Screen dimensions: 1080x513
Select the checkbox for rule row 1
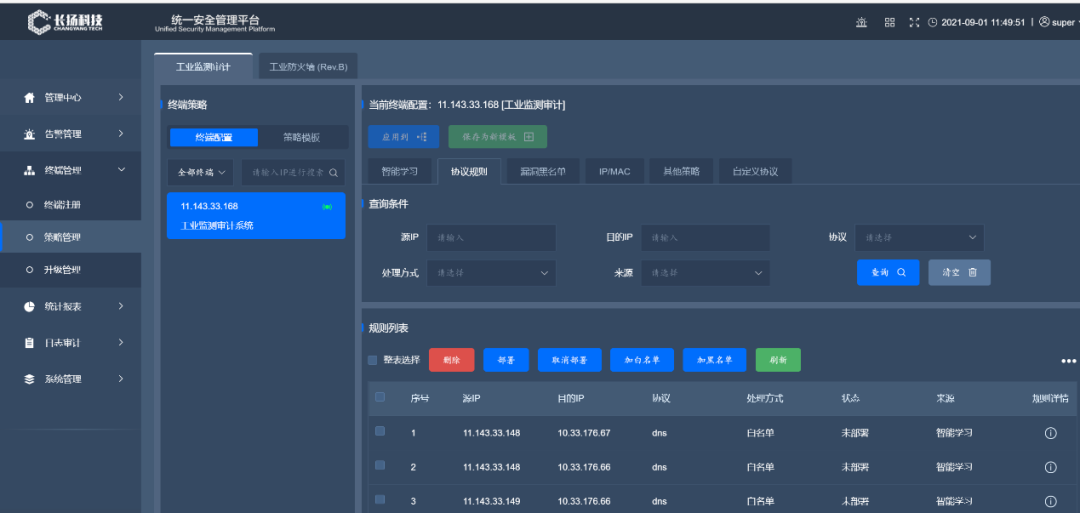pyautogui.click(x=380, y=432)
